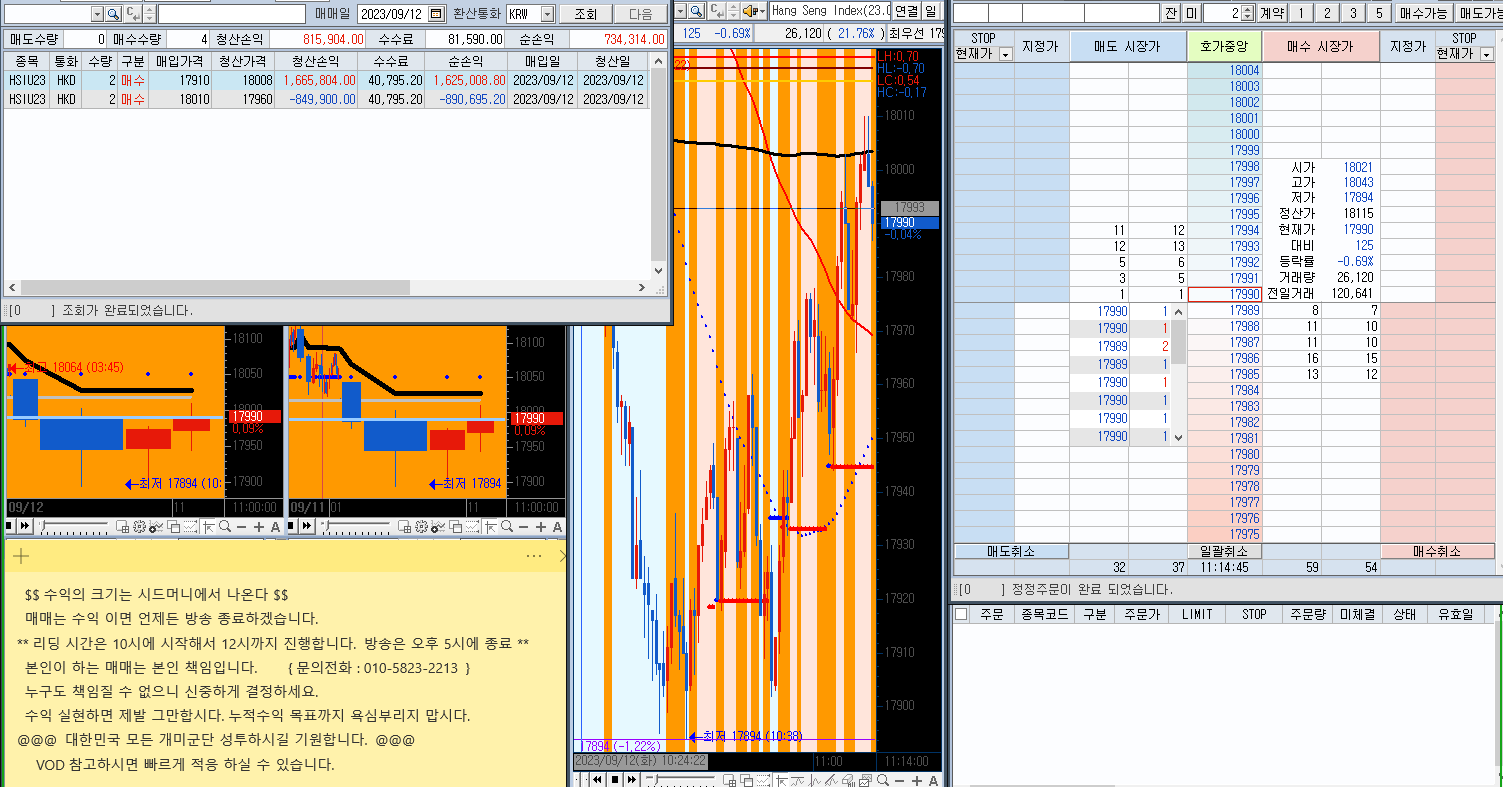Add a new sticky note with the plus icon
Image resolution: width=1503 pixels, height=787 pixels.
pyautogui.click(x=22, y=555)
